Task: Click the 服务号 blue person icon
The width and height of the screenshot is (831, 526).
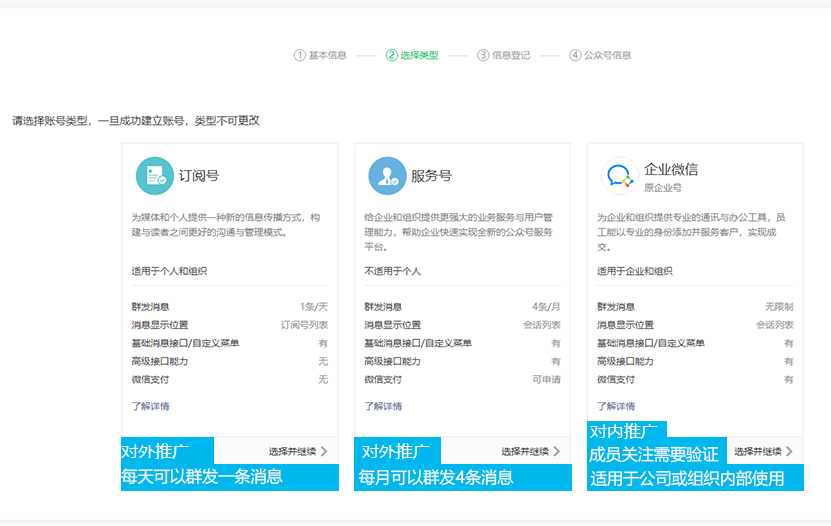Action: (x=387, y=176)
